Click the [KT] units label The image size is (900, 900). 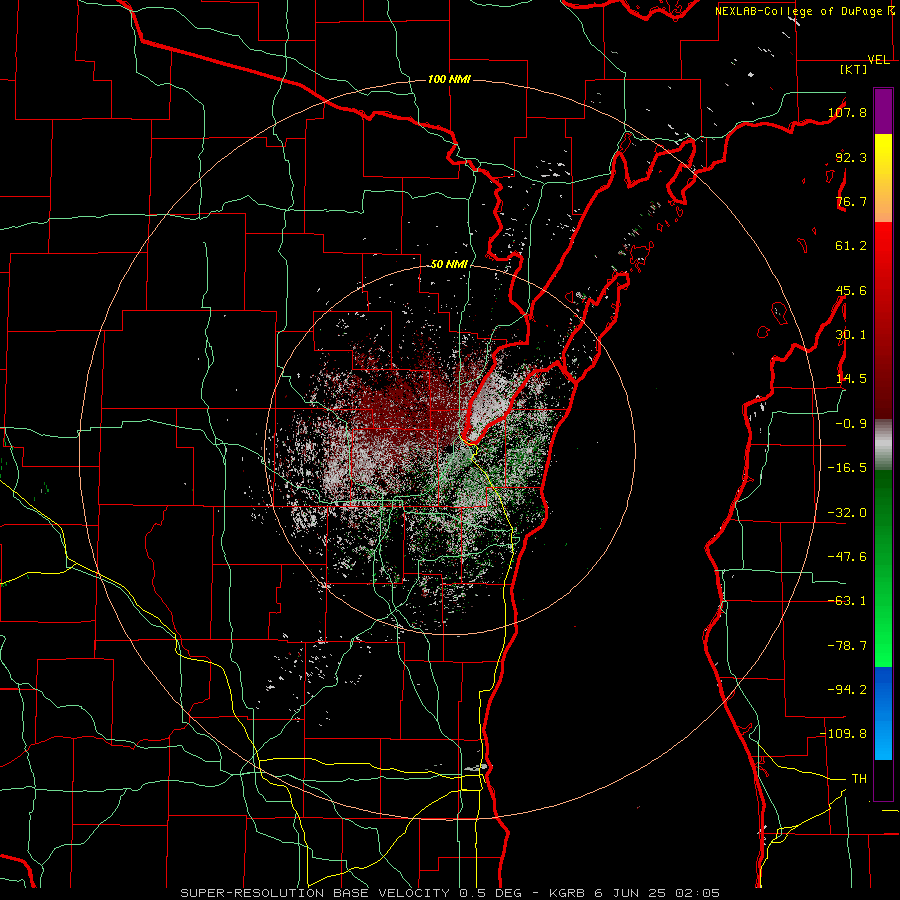854,69
